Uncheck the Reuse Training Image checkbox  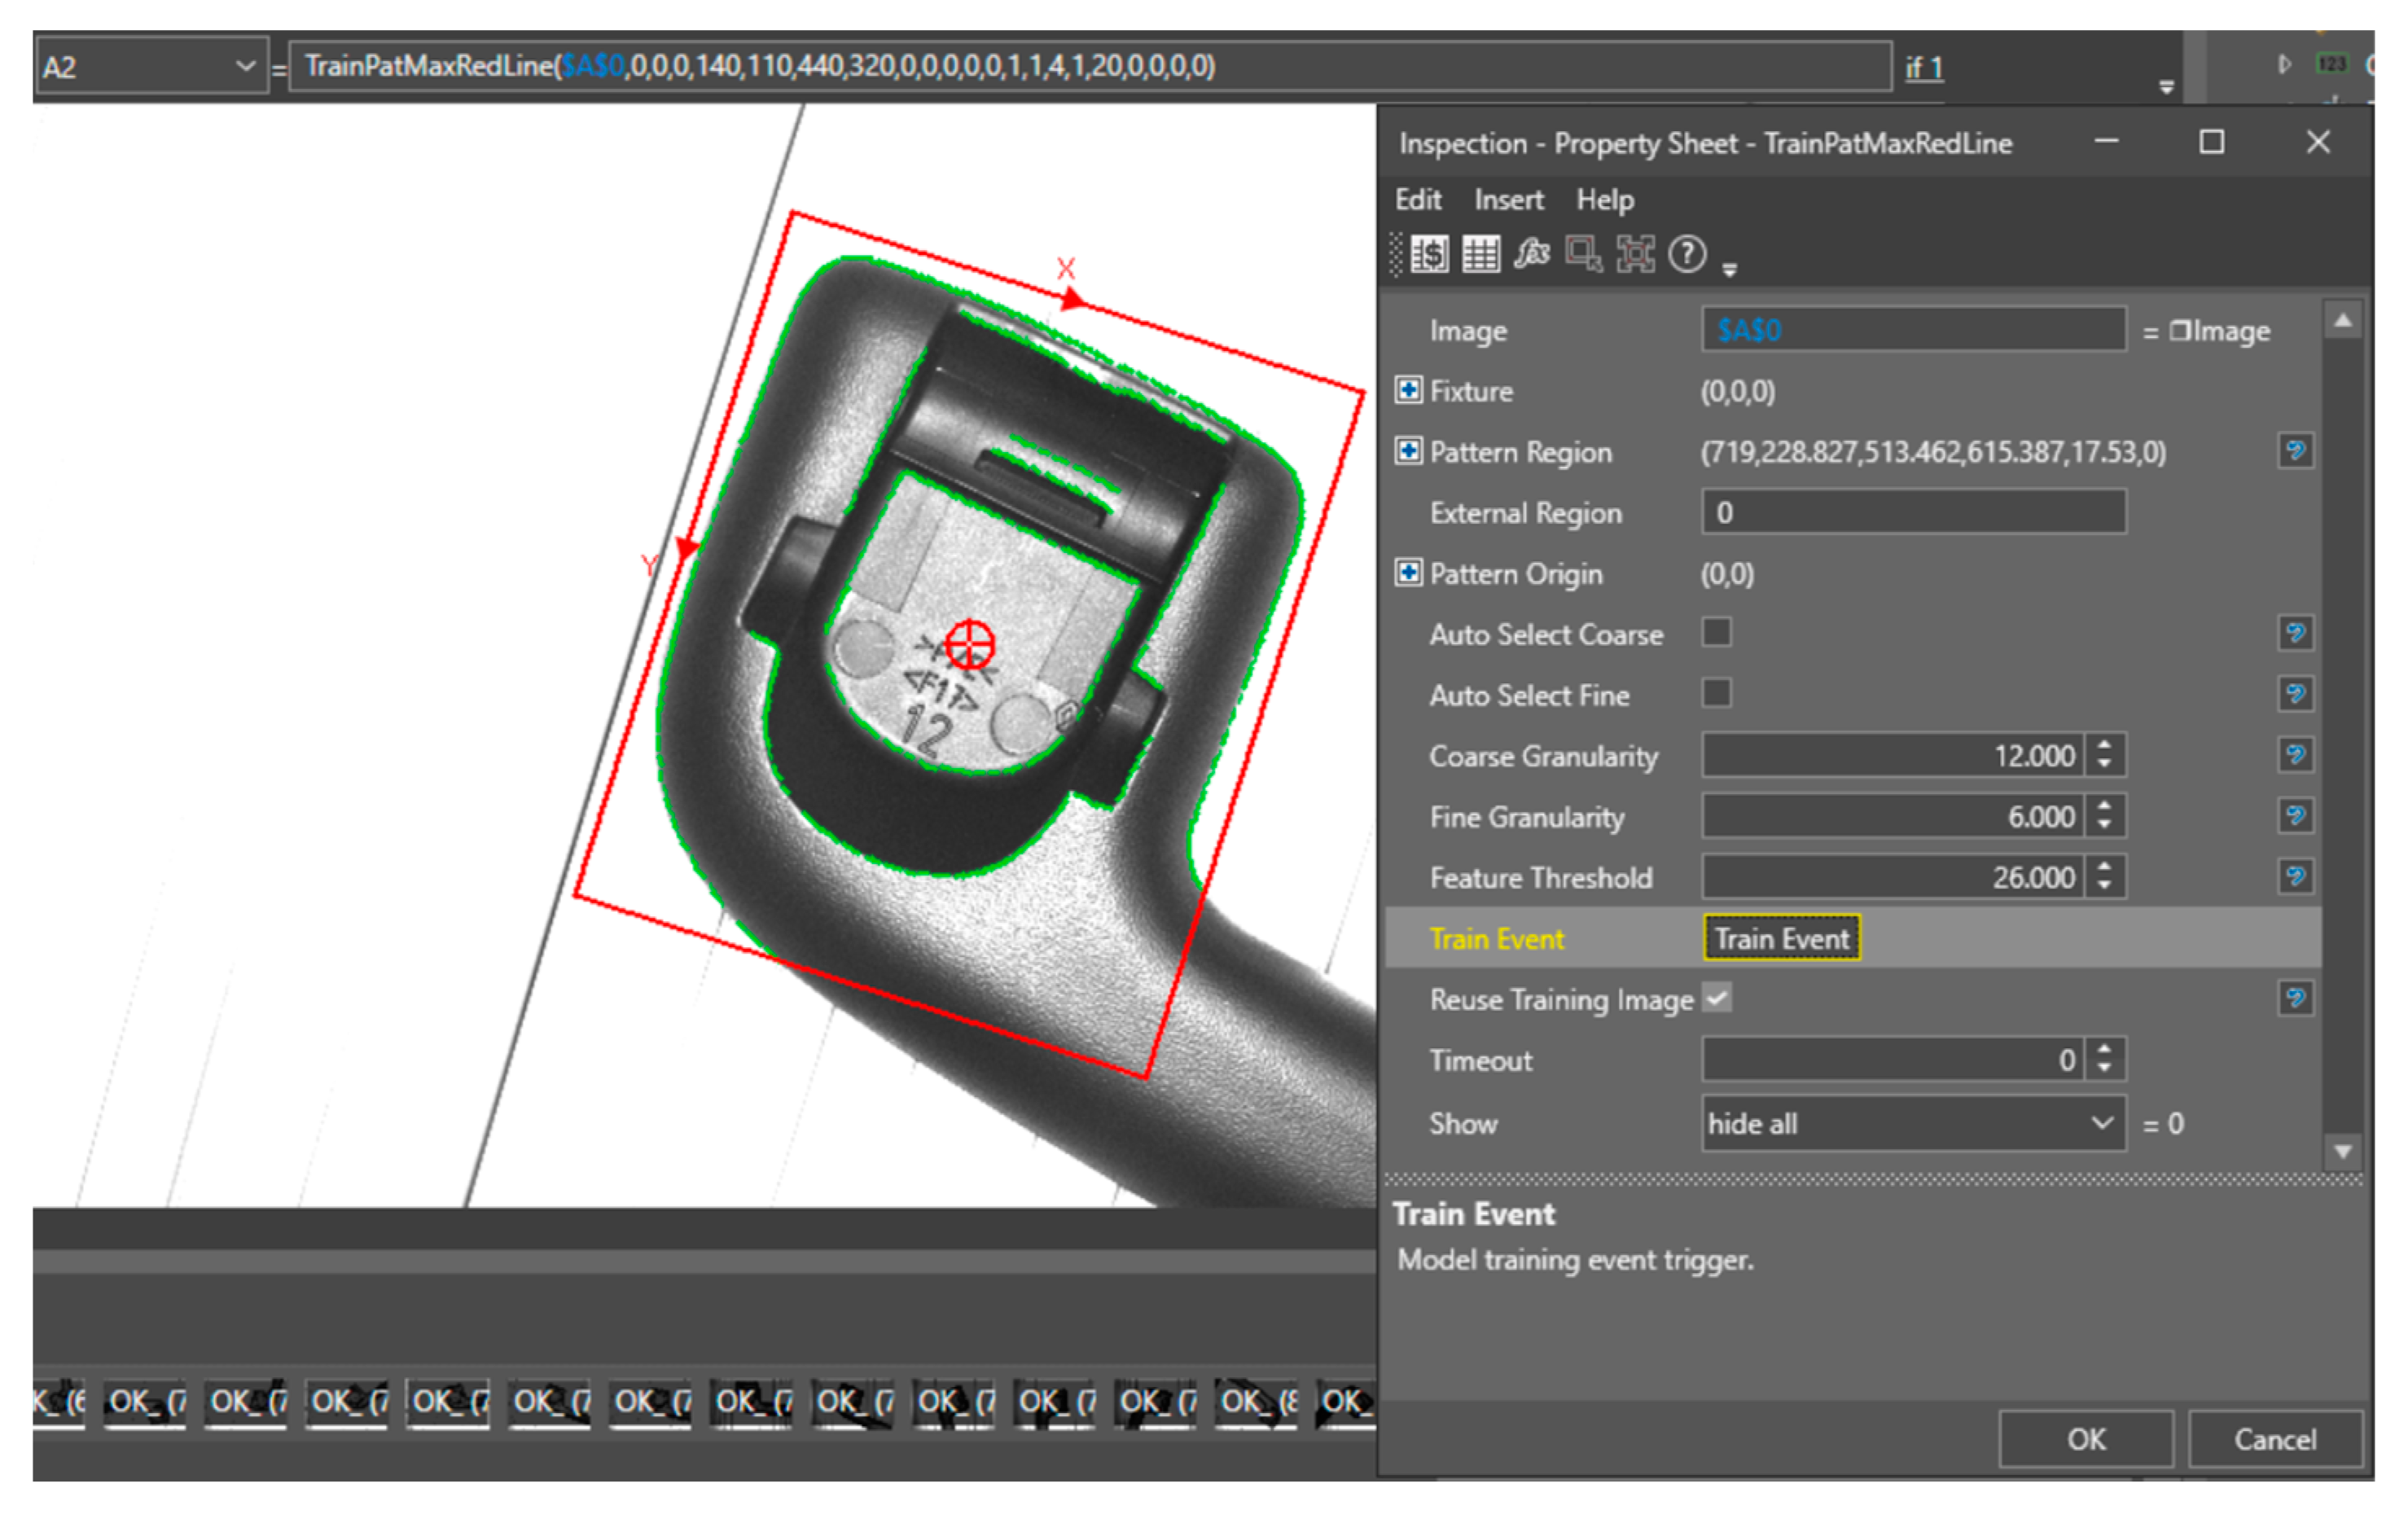[1716, 998]
